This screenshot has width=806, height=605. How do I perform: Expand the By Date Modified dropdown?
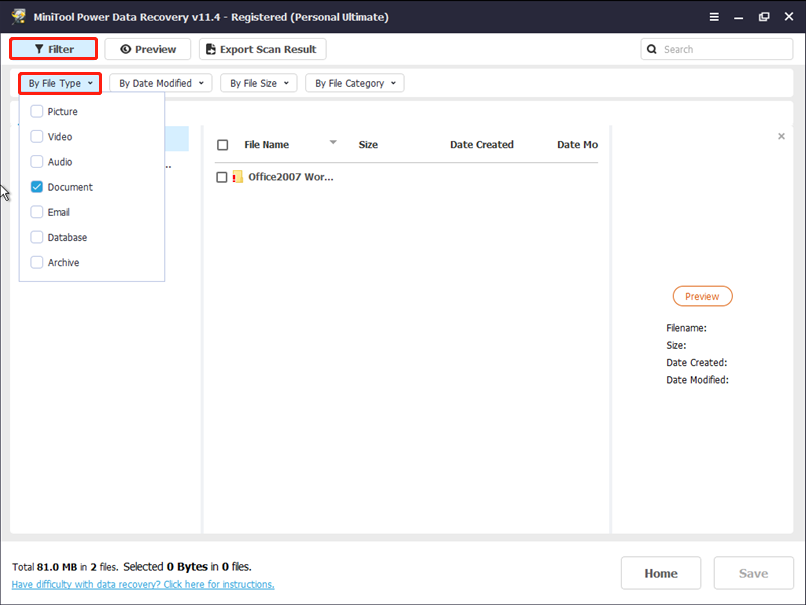click(160, 84)
